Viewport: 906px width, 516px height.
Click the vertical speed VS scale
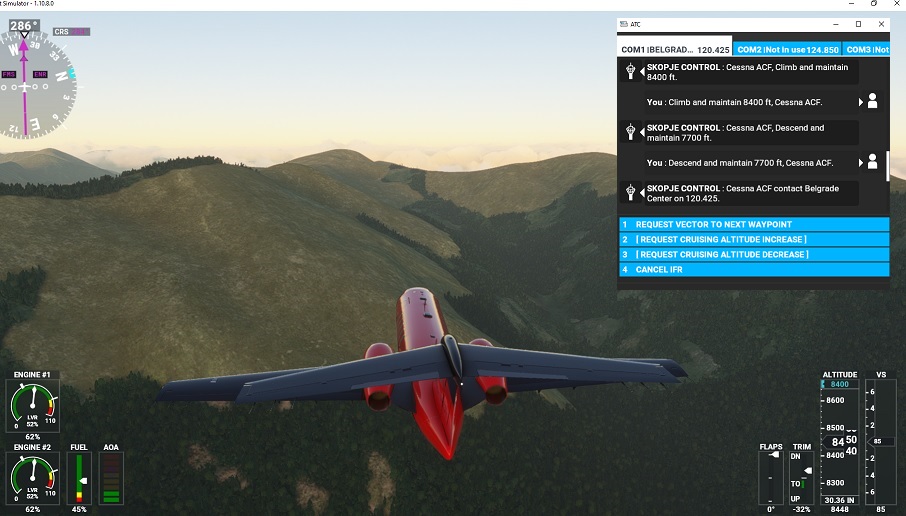pyautogui.click(x=881, y=441)
